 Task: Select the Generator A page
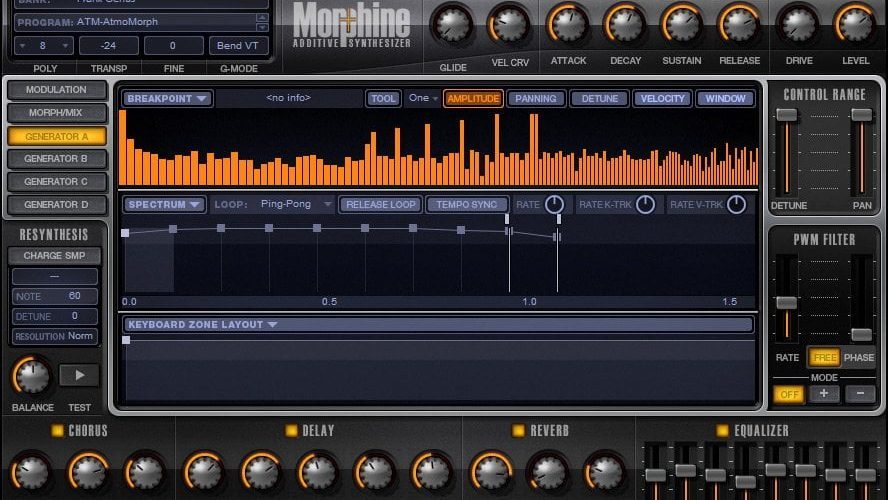coord(56,136)
